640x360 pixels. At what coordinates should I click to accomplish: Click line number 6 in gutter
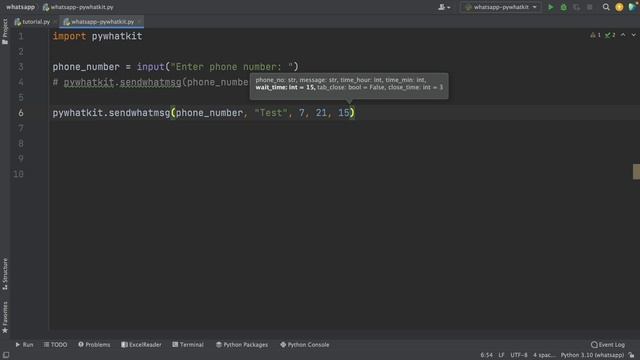point(20,113)
